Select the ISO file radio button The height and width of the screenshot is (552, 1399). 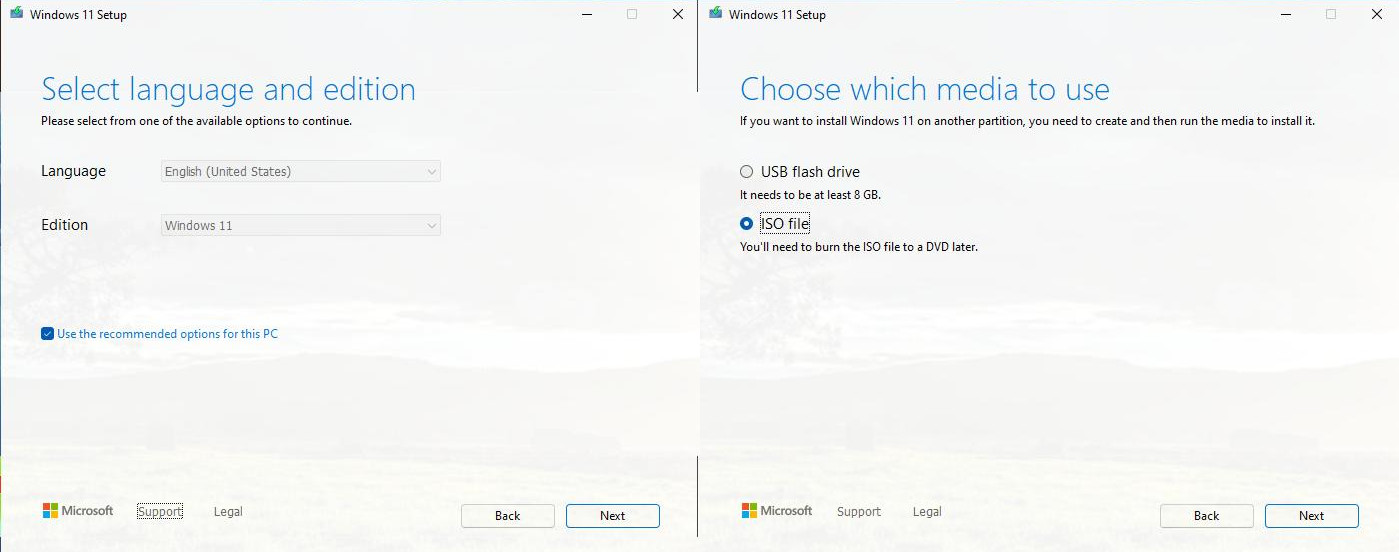click(x=746, y=224)
